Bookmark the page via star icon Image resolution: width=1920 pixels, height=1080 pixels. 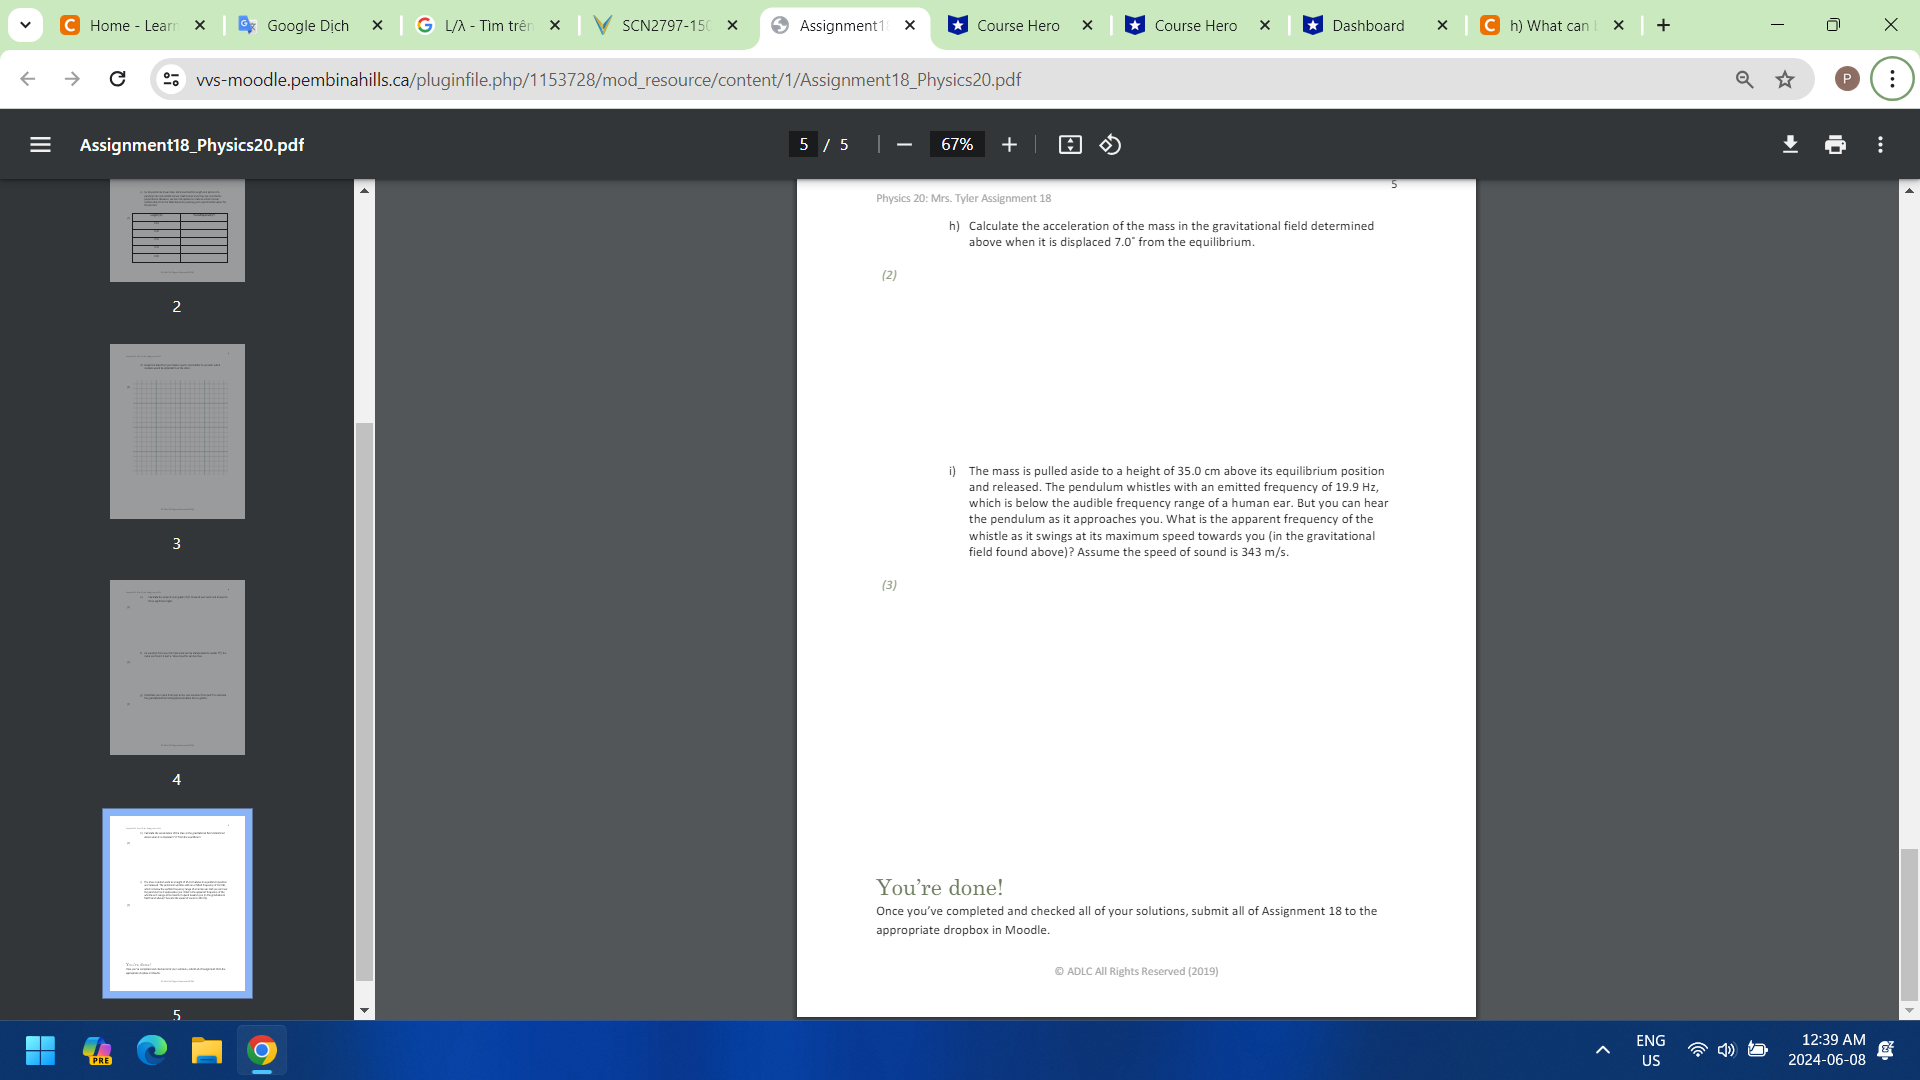1785,79
